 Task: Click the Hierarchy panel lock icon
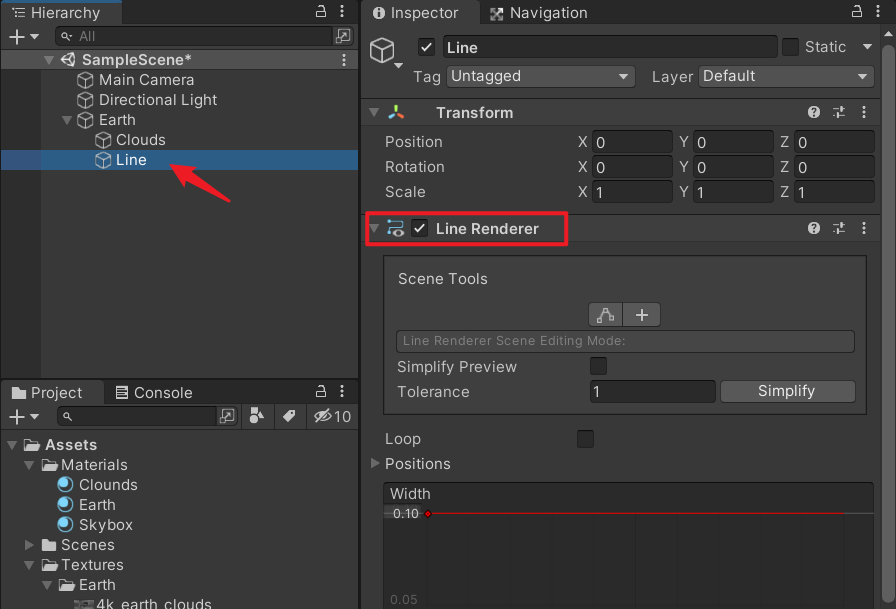click(x=321, y=11)
